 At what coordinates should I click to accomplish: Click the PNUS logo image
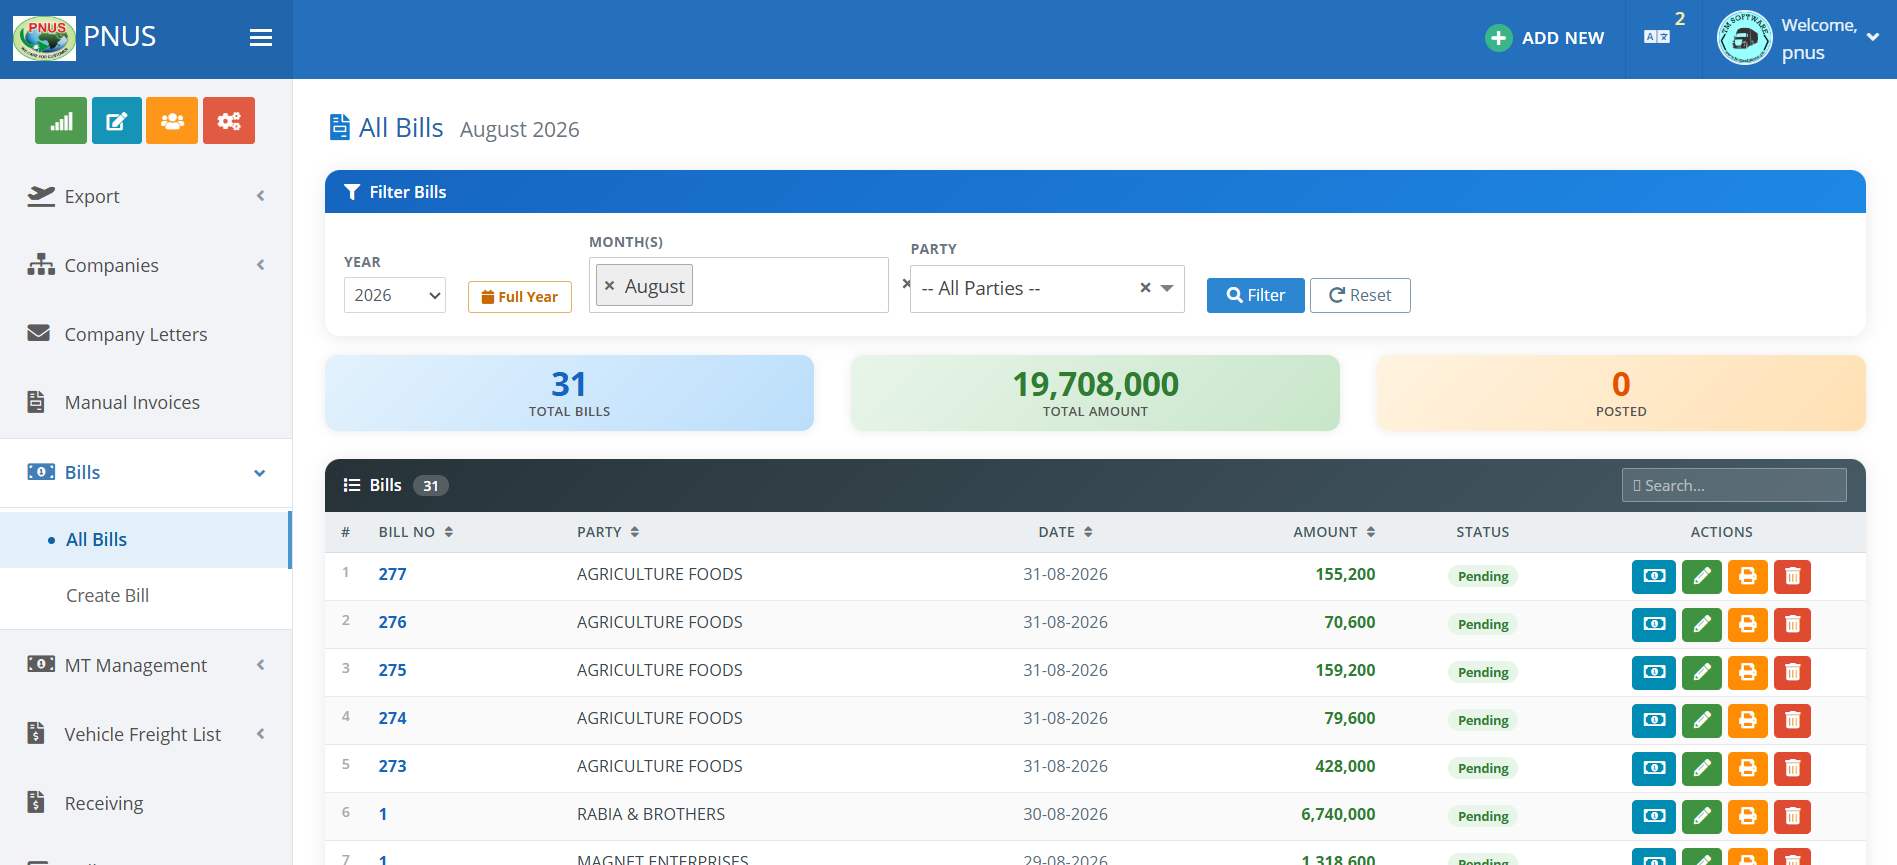[x=44, y=38]
